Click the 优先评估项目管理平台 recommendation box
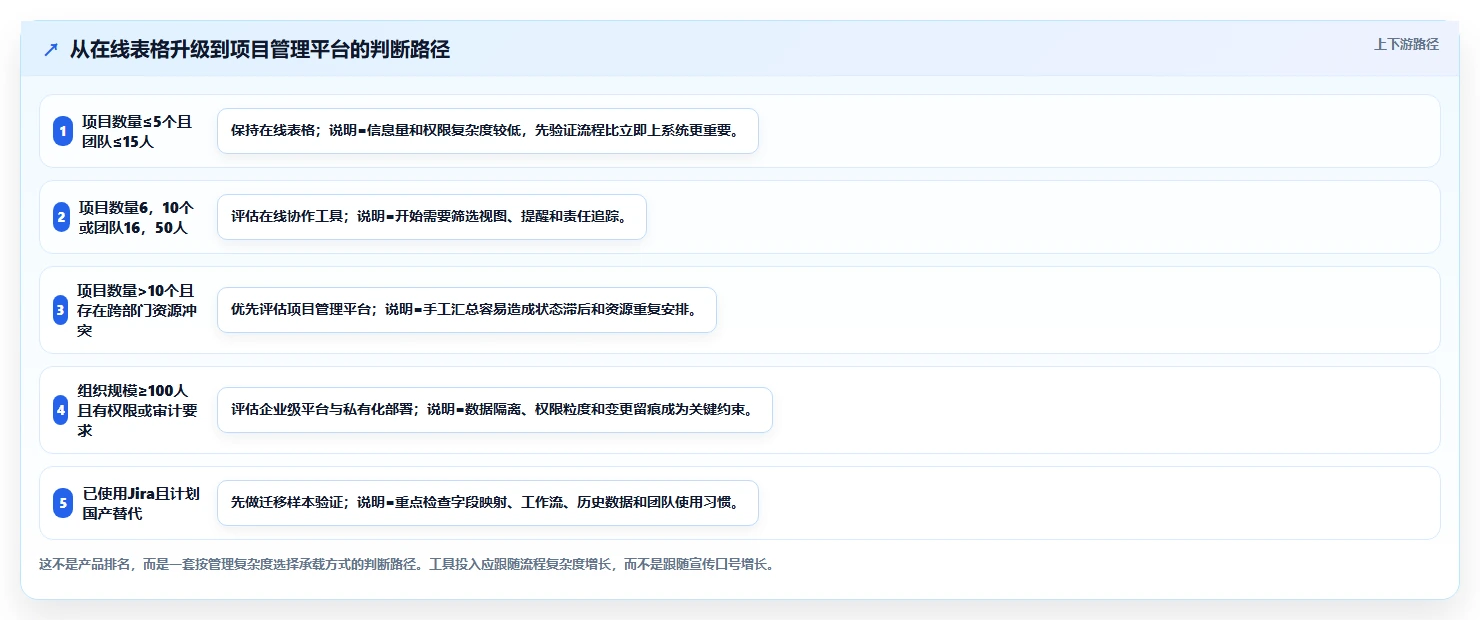The image size is (1480, 620). pyautogui.click(x=467, y=310)
